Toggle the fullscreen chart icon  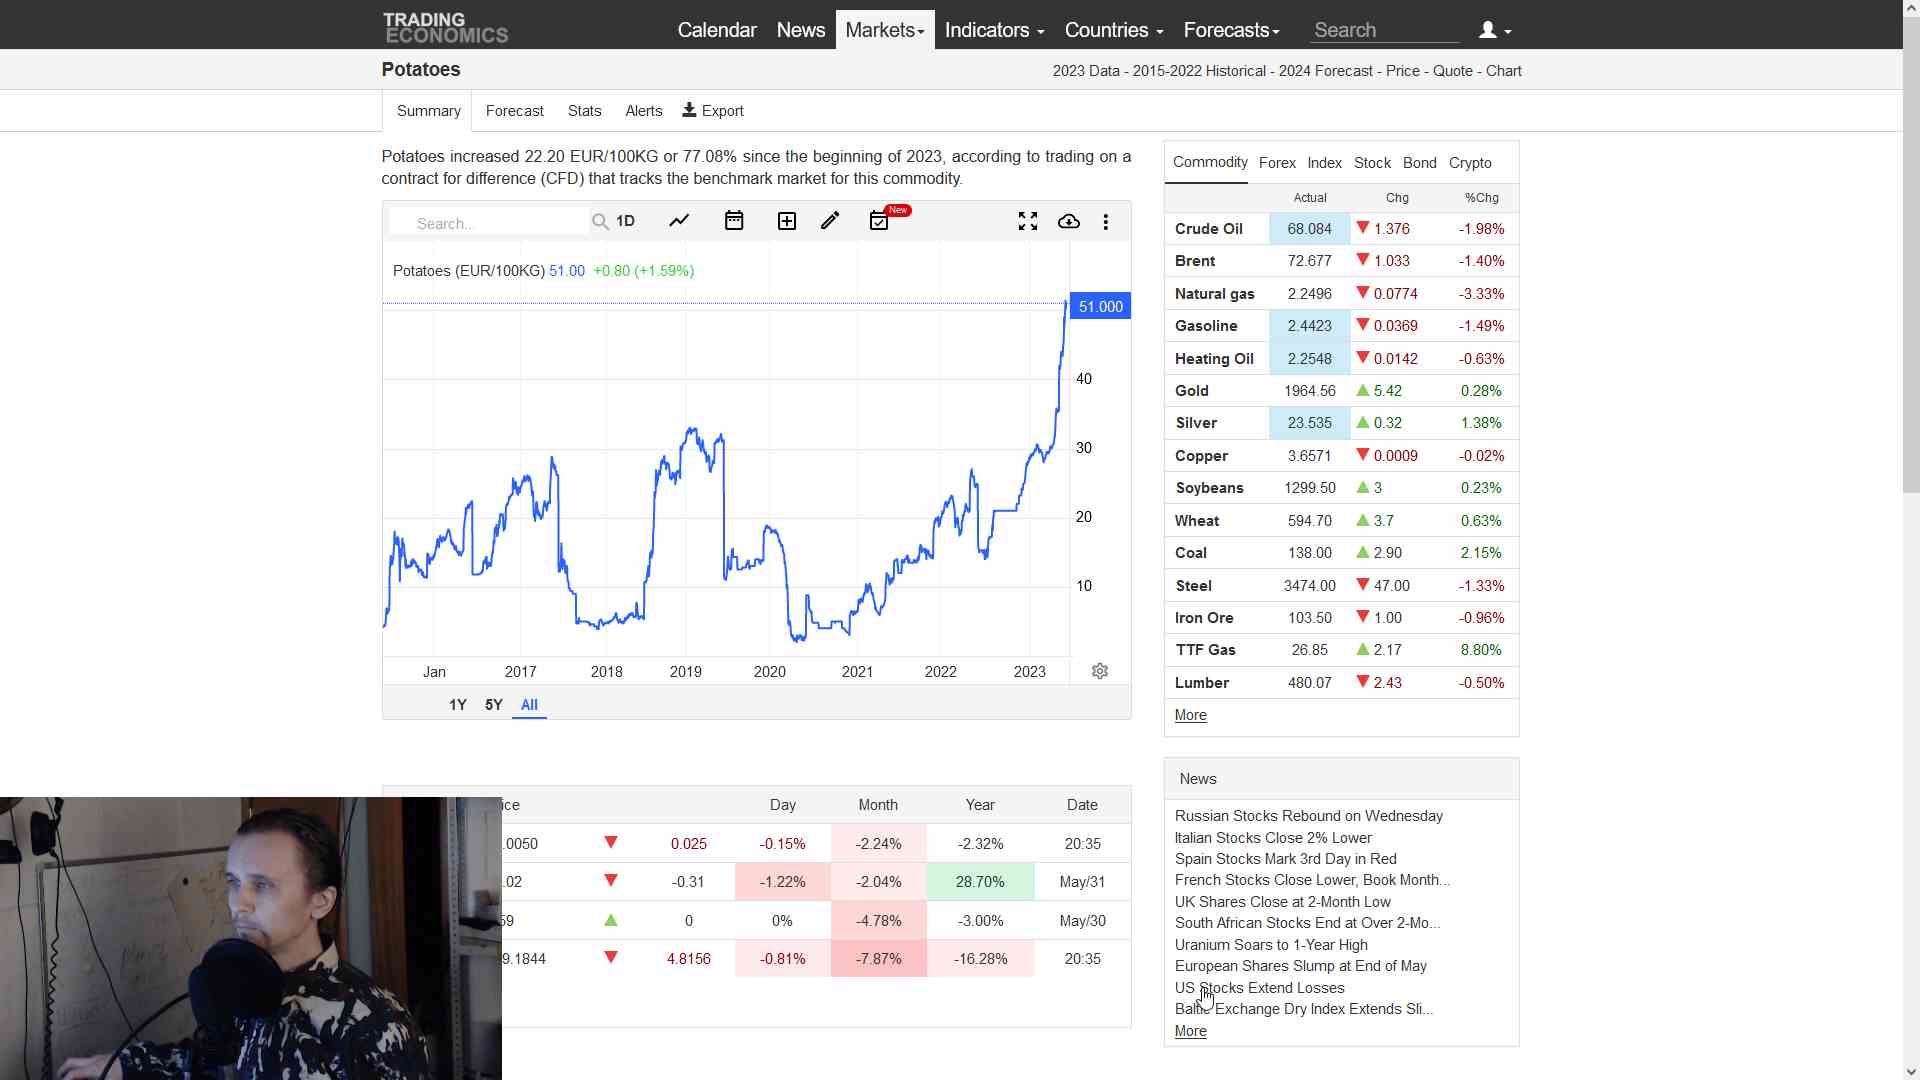click(1028, 221)
